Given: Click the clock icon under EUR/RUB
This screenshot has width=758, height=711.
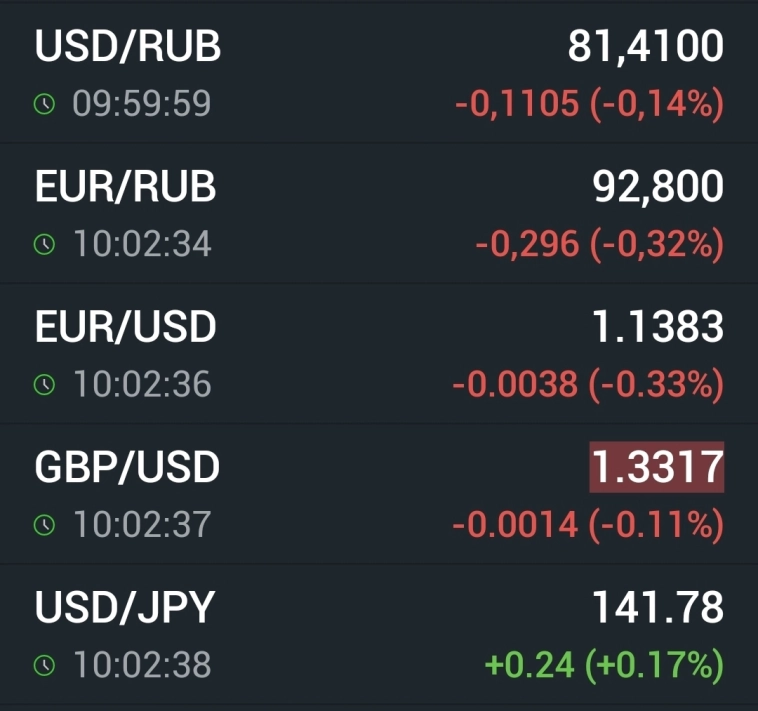Looking at the screenshot, I should [44, 244].
